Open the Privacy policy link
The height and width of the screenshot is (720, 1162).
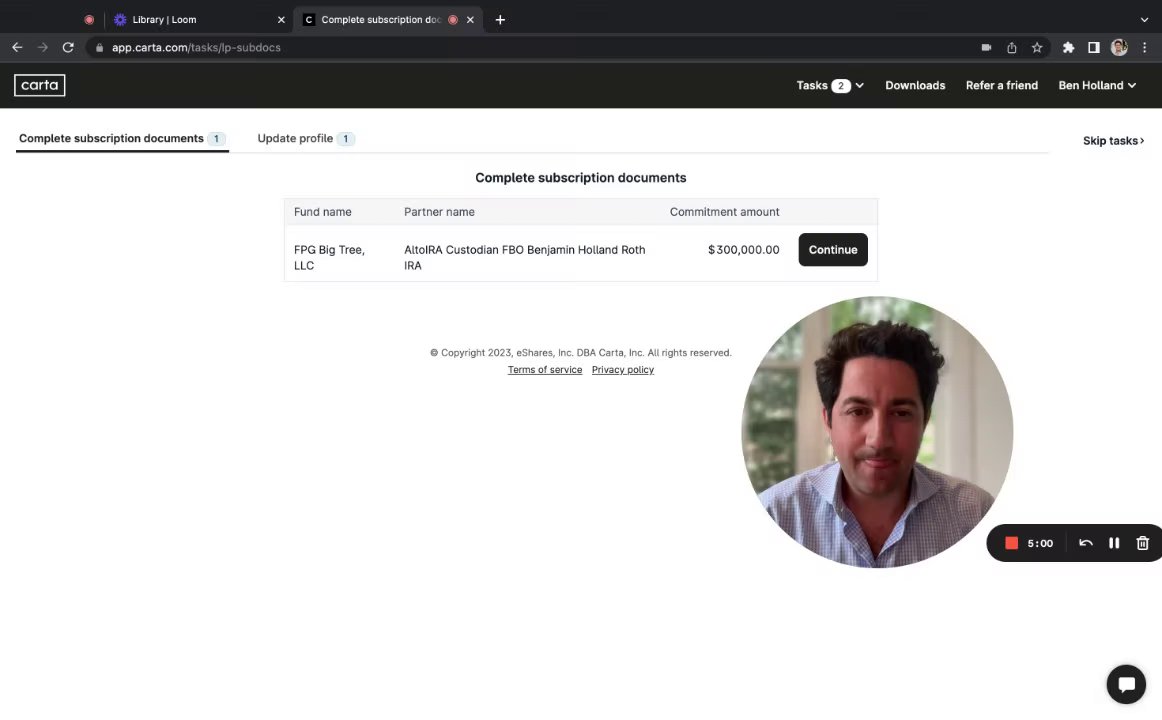622,370
